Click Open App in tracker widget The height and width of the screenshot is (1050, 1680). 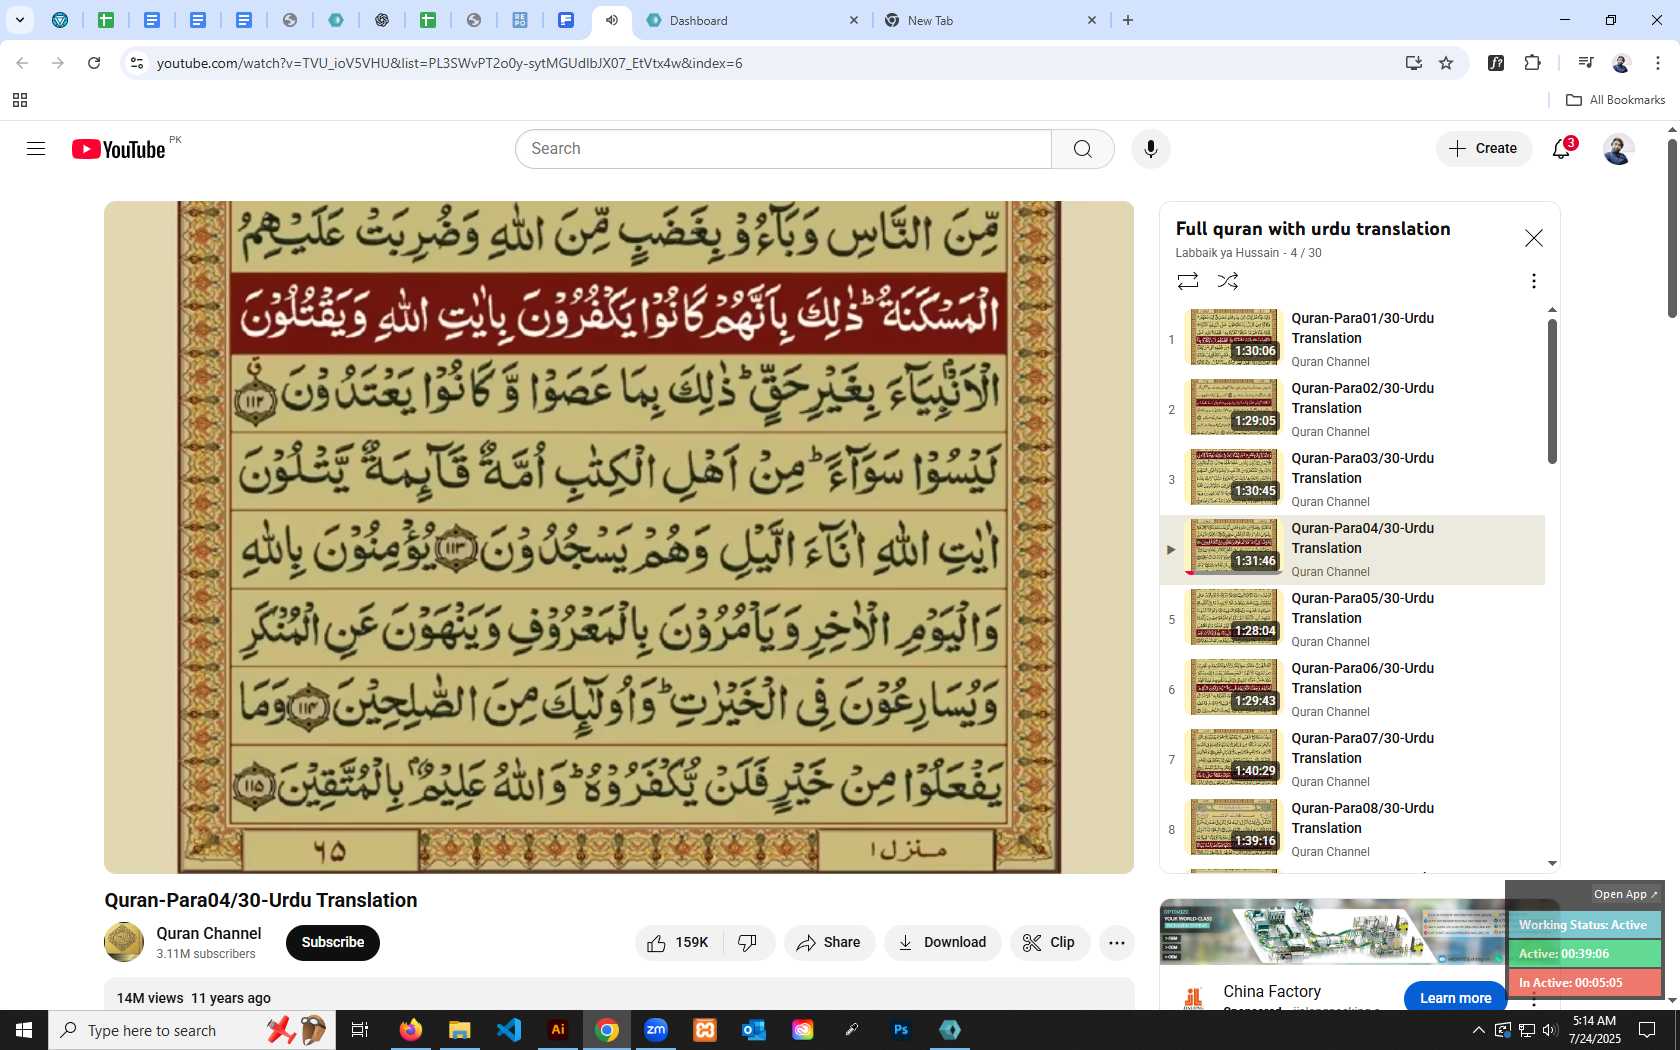[1625, 894]
